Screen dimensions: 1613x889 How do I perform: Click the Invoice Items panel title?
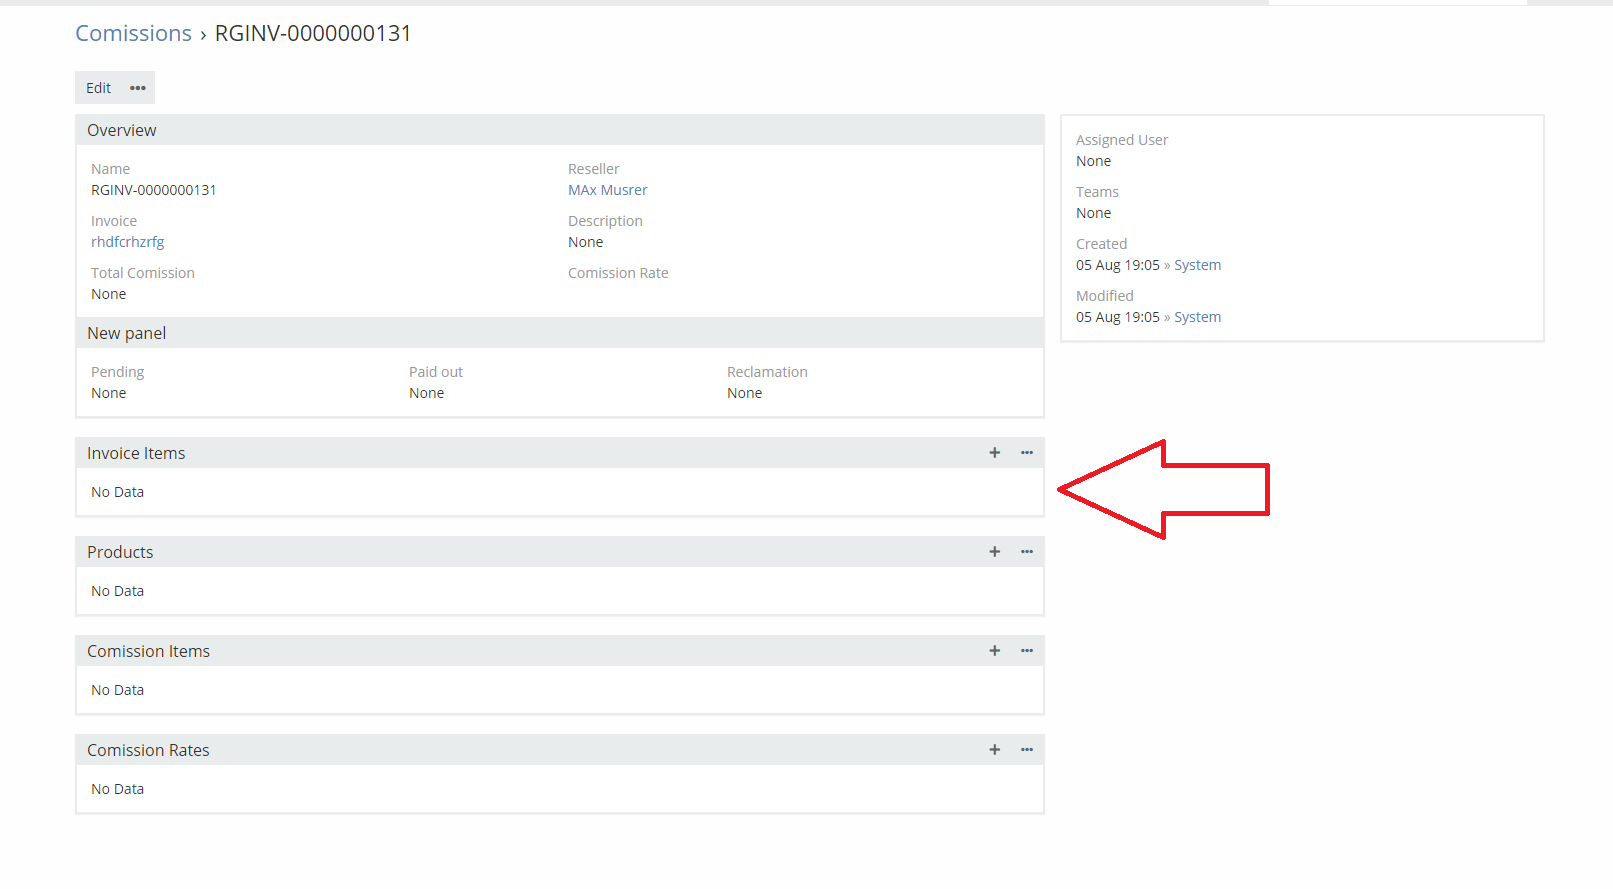136,453
